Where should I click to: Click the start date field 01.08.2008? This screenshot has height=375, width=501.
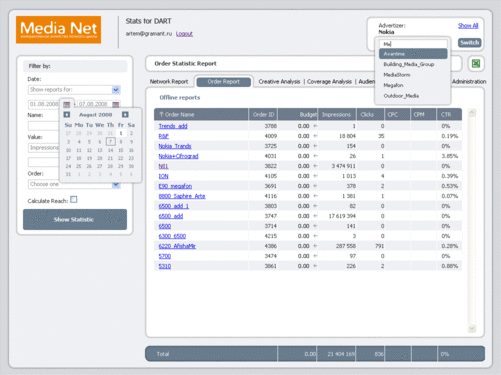[44, 104]
